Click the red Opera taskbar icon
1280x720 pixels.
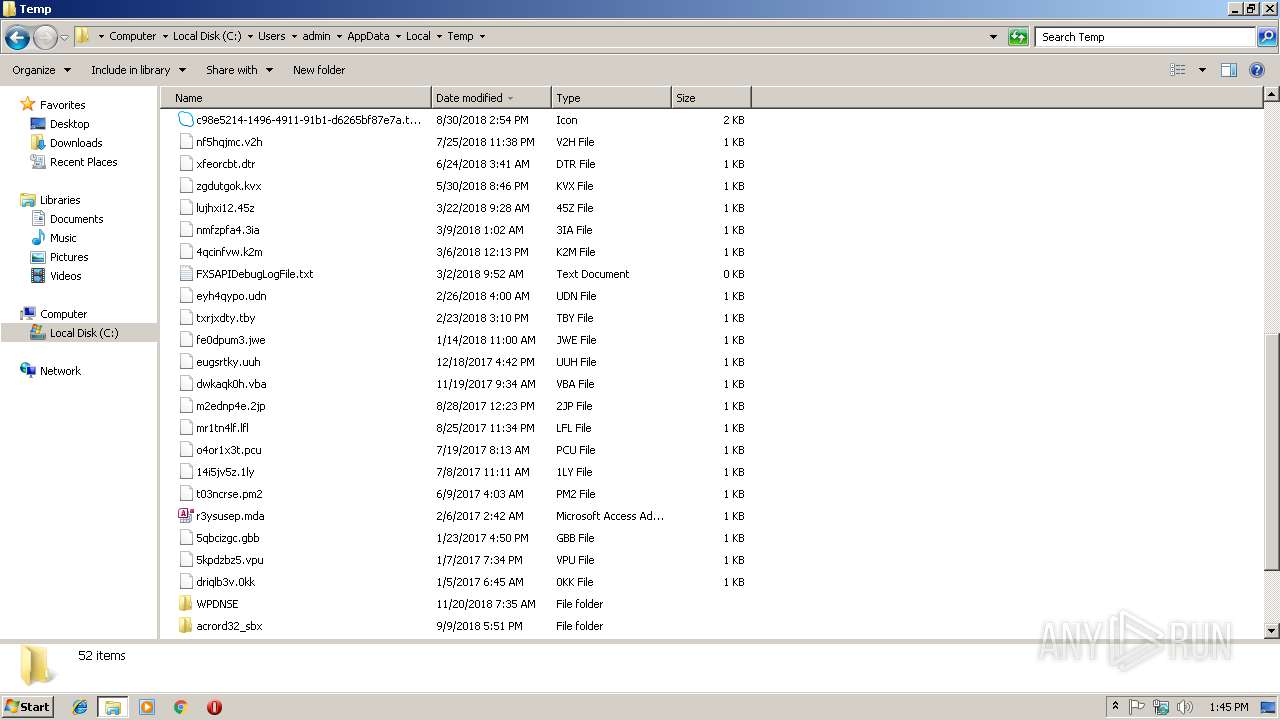(214, 707)
